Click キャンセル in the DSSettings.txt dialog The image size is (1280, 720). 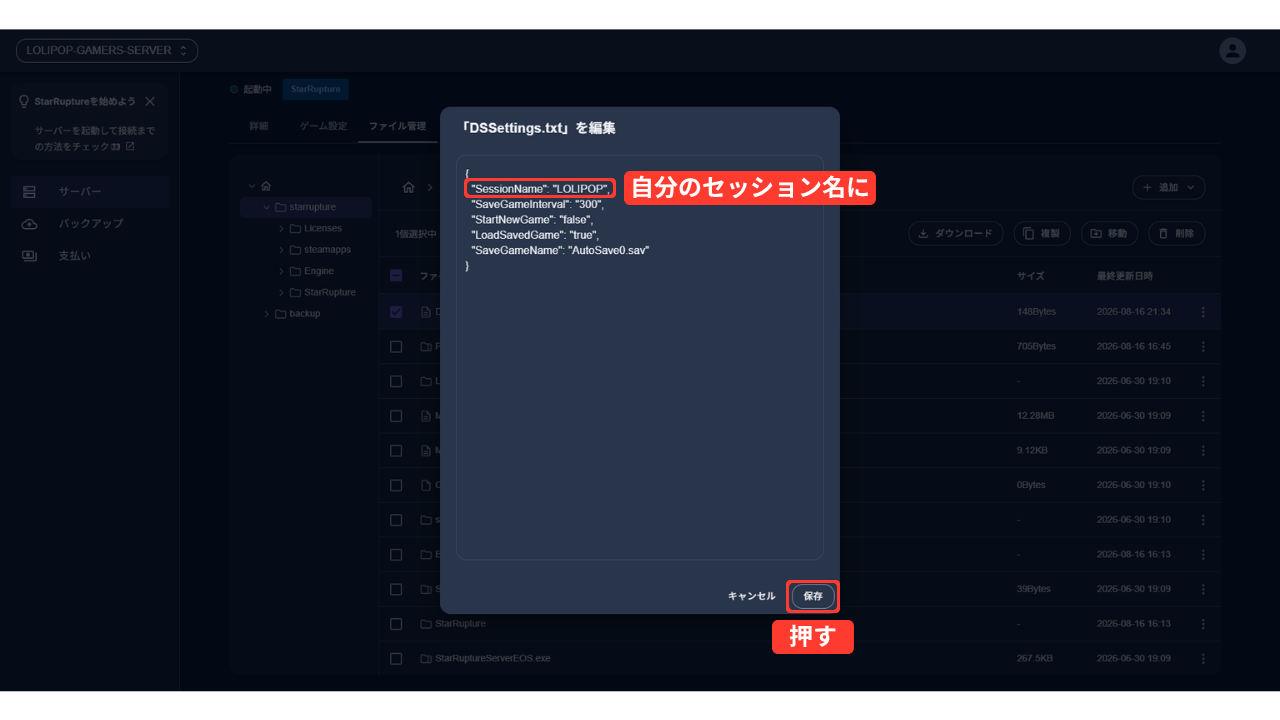tap(751, 596)
